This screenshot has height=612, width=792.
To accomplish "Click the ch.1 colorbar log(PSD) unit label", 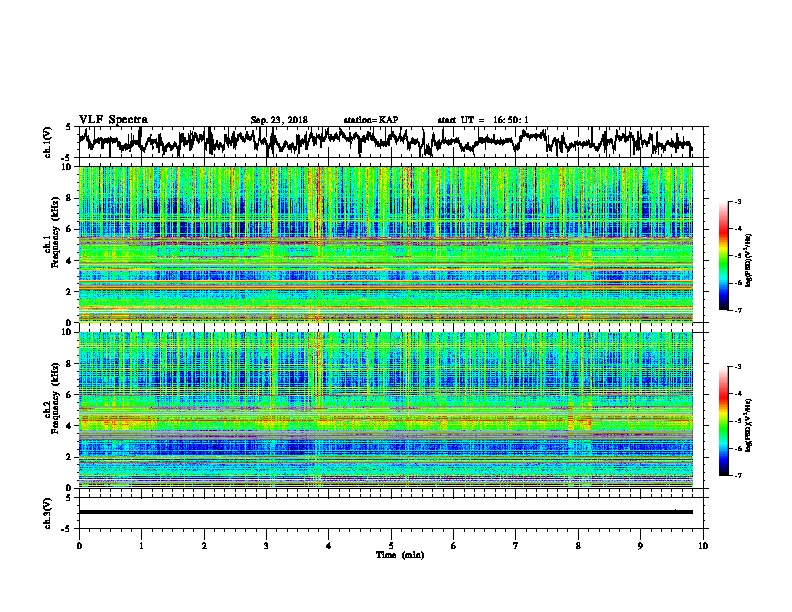I will coord(749,261).
